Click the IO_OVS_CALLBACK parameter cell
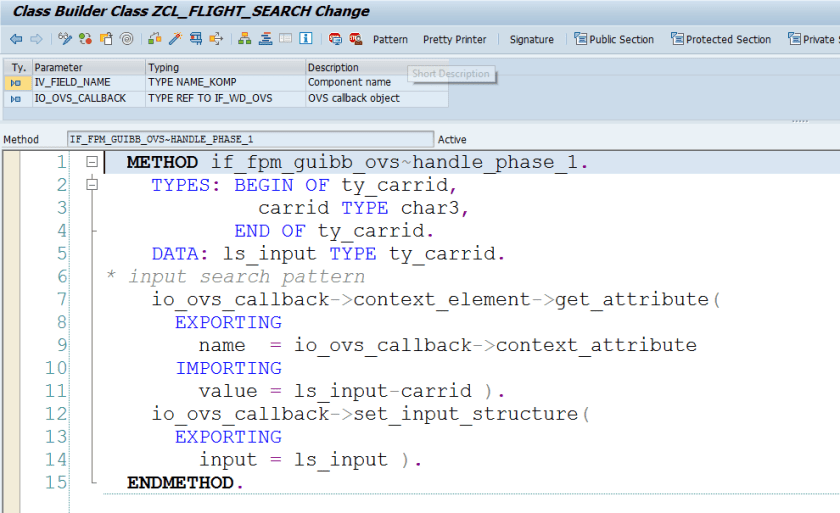840x513 pixels. coord(80,98)
